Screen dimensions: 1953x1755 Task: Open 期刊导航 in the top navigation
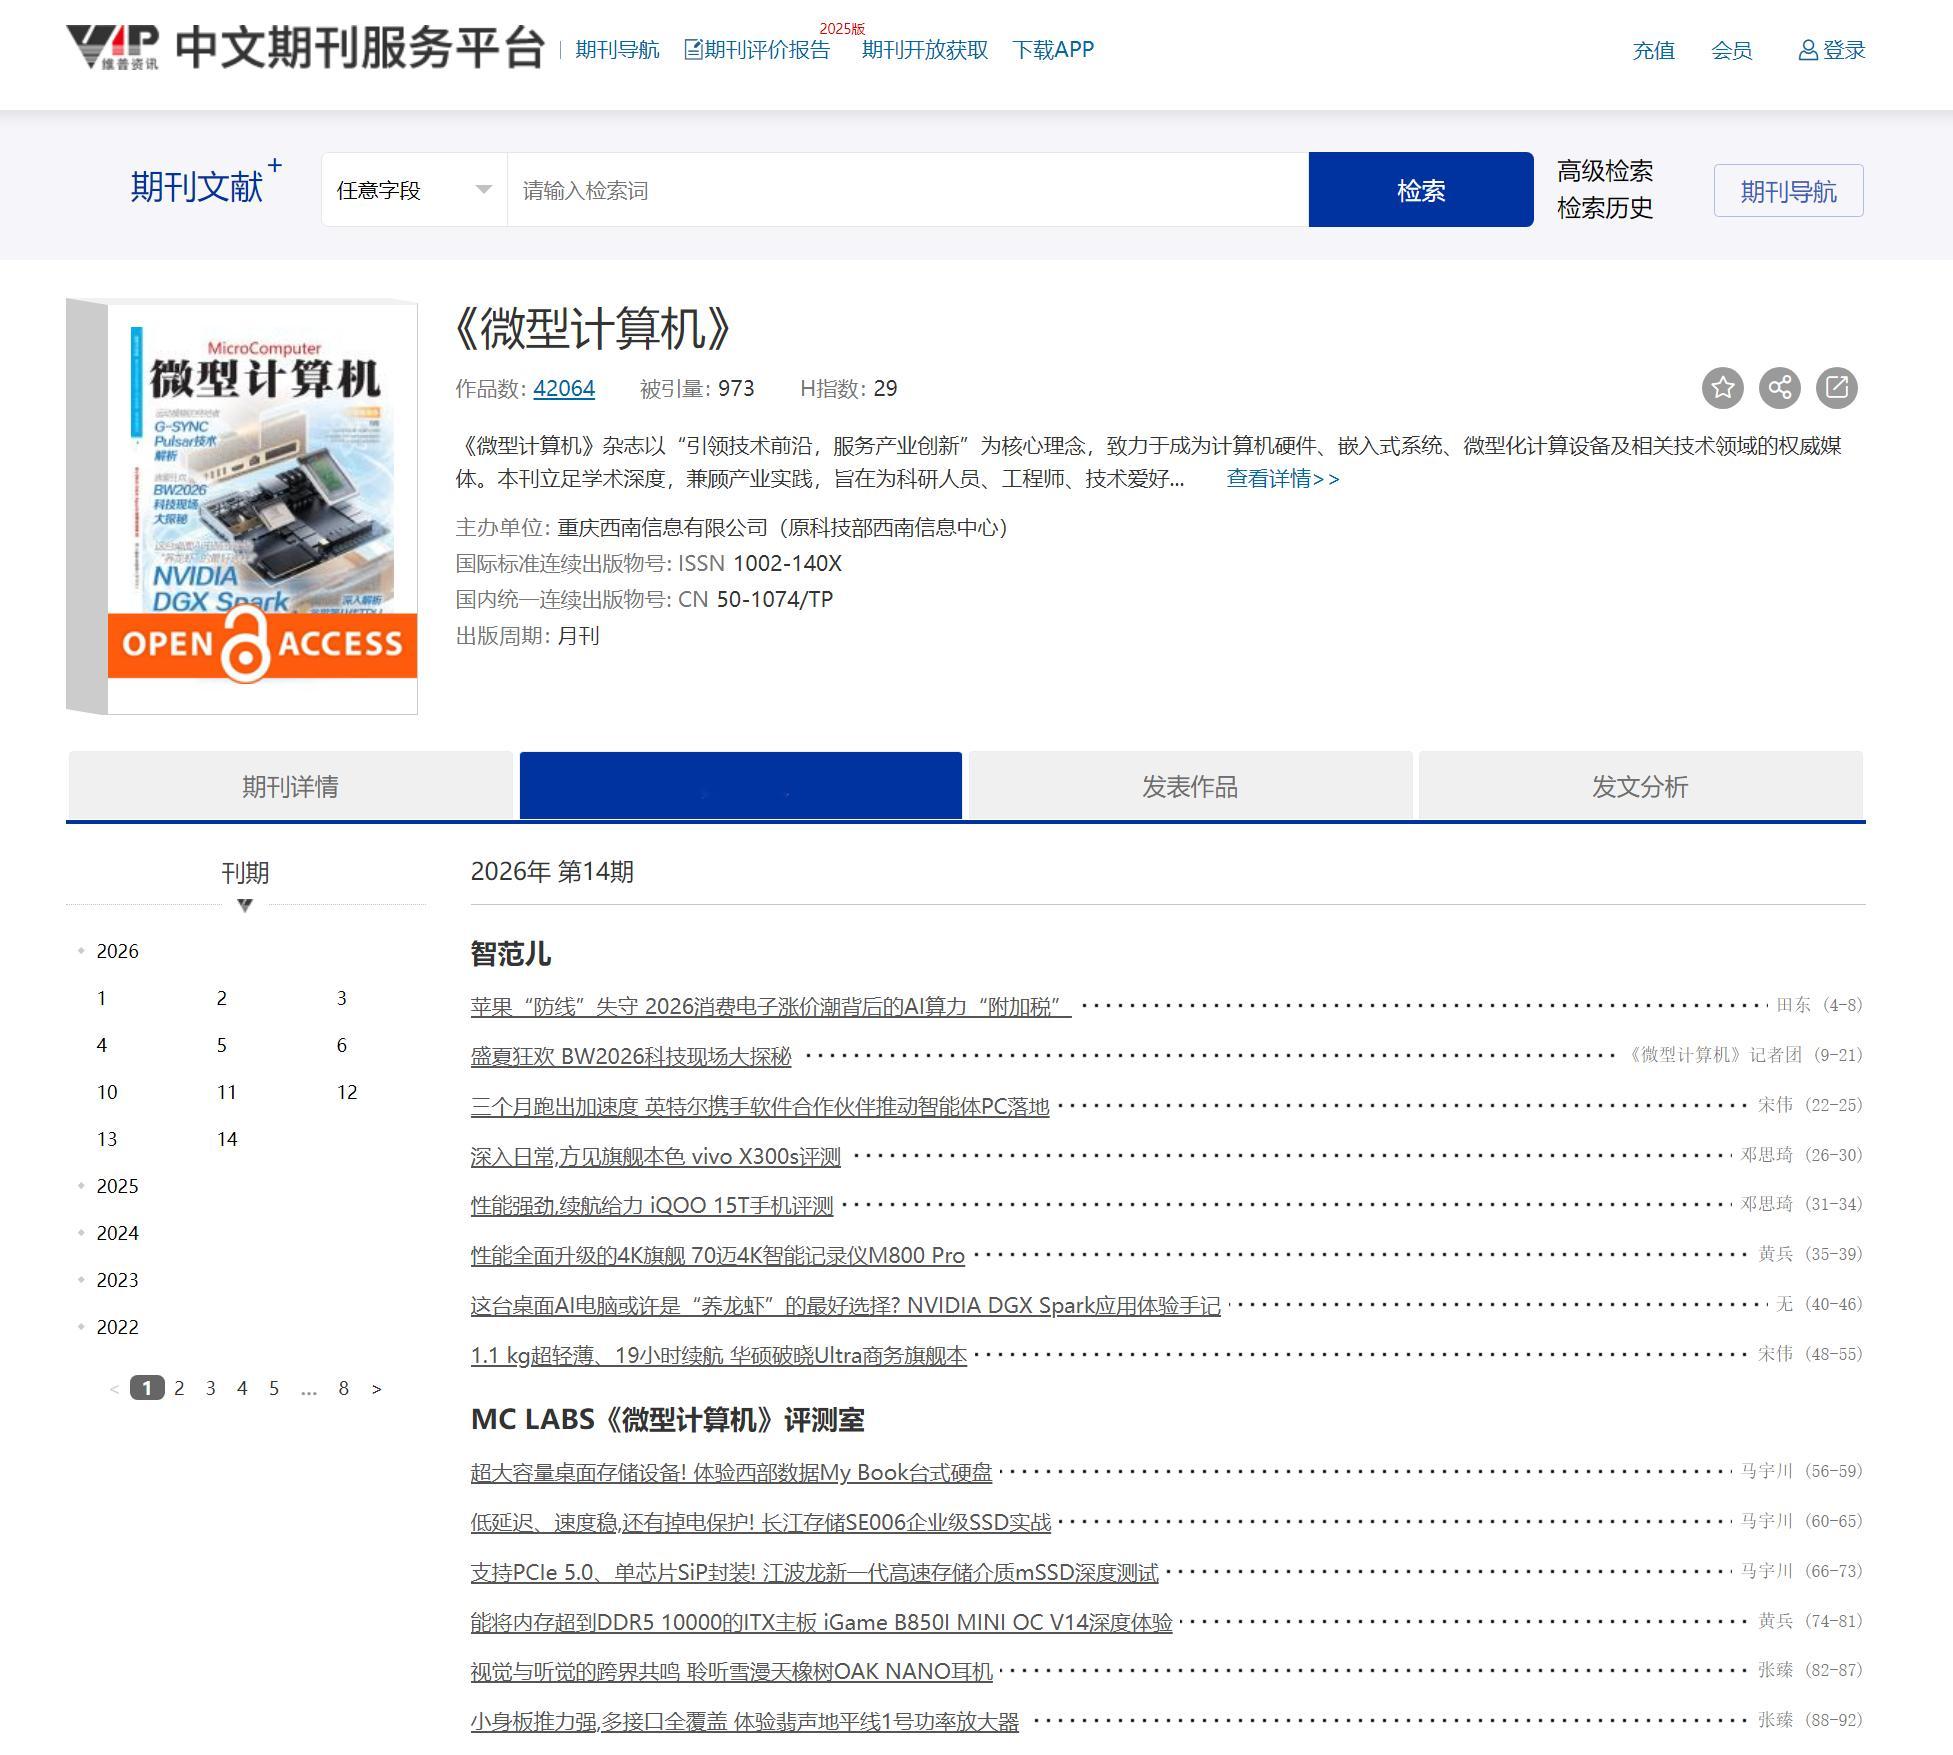[x=617, y=50]
